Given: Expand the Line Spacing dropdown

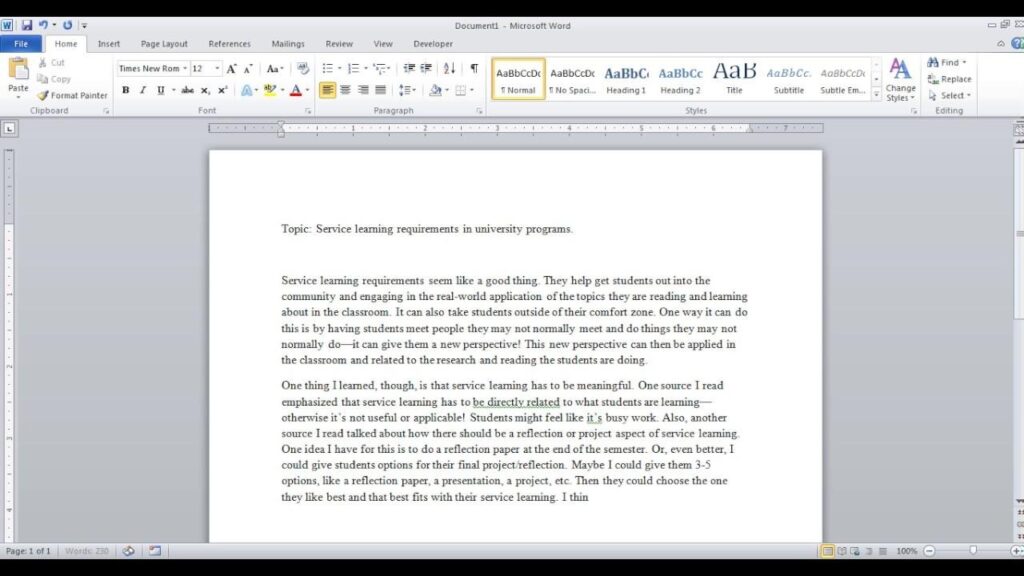Looking at the screenshot, I should (x=410, y=90).
